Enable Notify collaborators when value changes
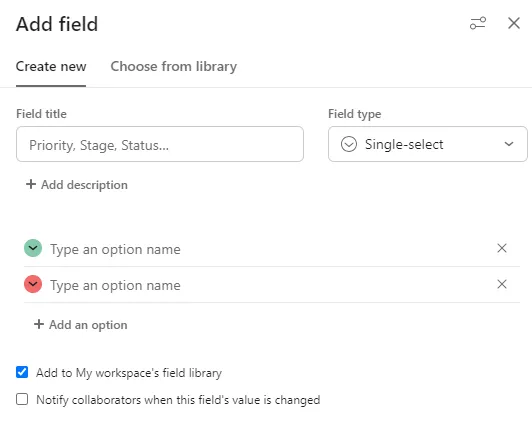Screen dimensions: 532x425 [22, 399]
